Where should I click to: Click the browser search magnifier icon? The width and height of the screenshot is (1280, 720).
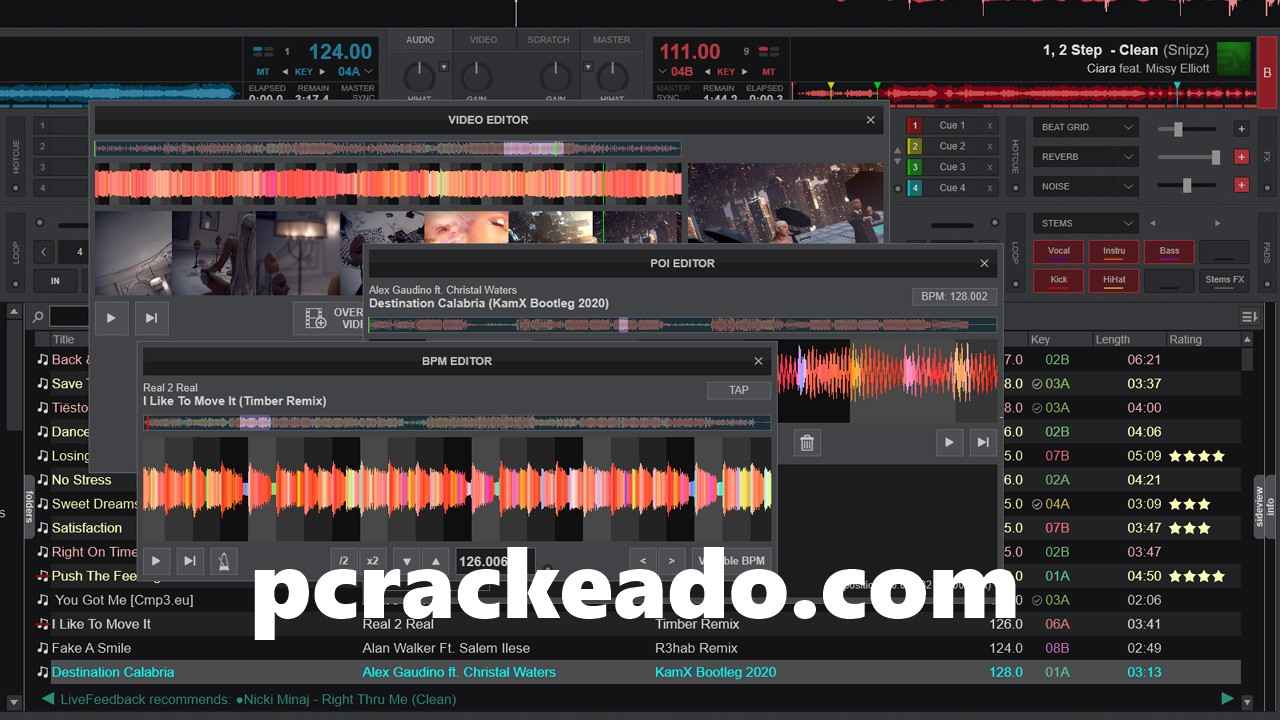[38, 317]
